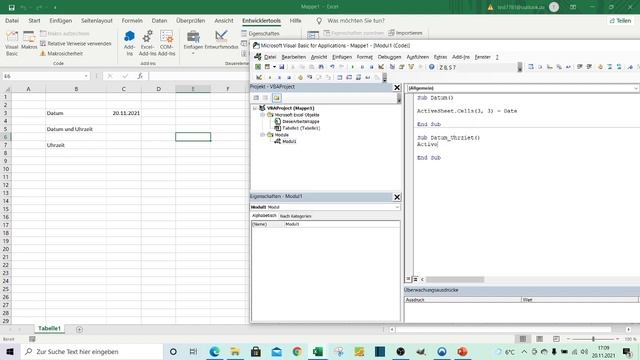640x360 pixels.
Task: Select Tabelle1 sheet tab
Action: (x=49, y=328)
